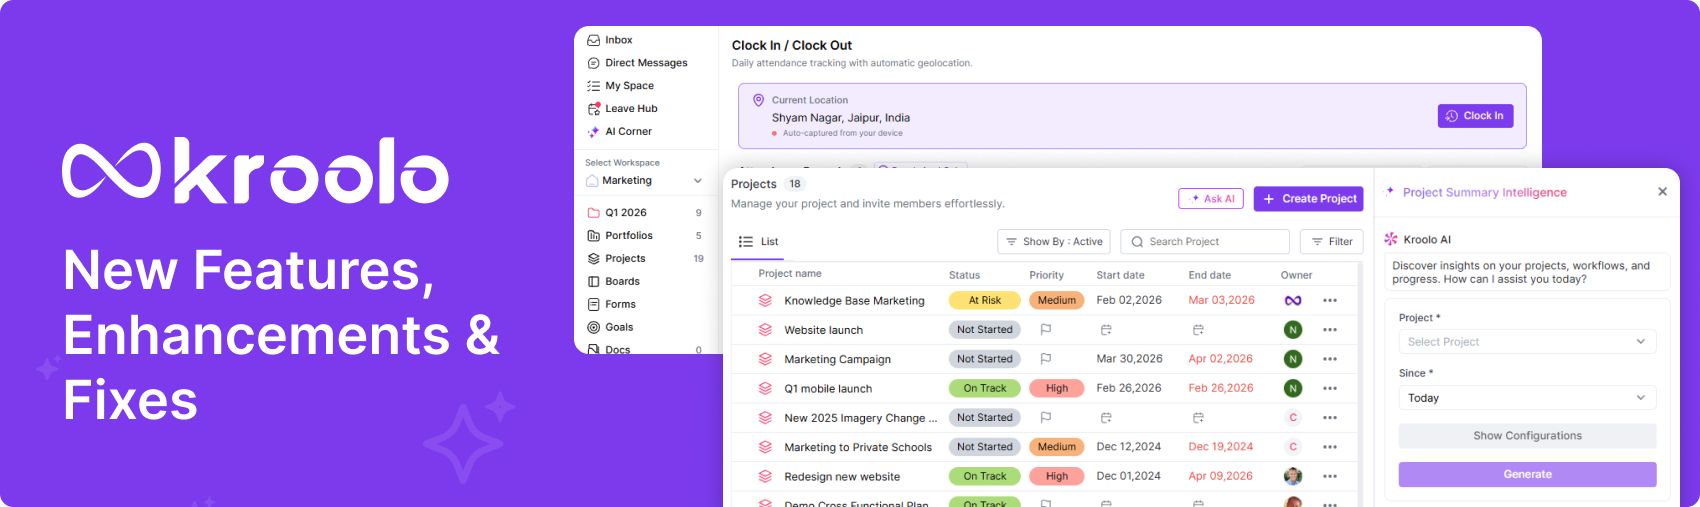Open more options for Marketing to Private Schools
The image size is (1700, 507).
click(1330, 447)
